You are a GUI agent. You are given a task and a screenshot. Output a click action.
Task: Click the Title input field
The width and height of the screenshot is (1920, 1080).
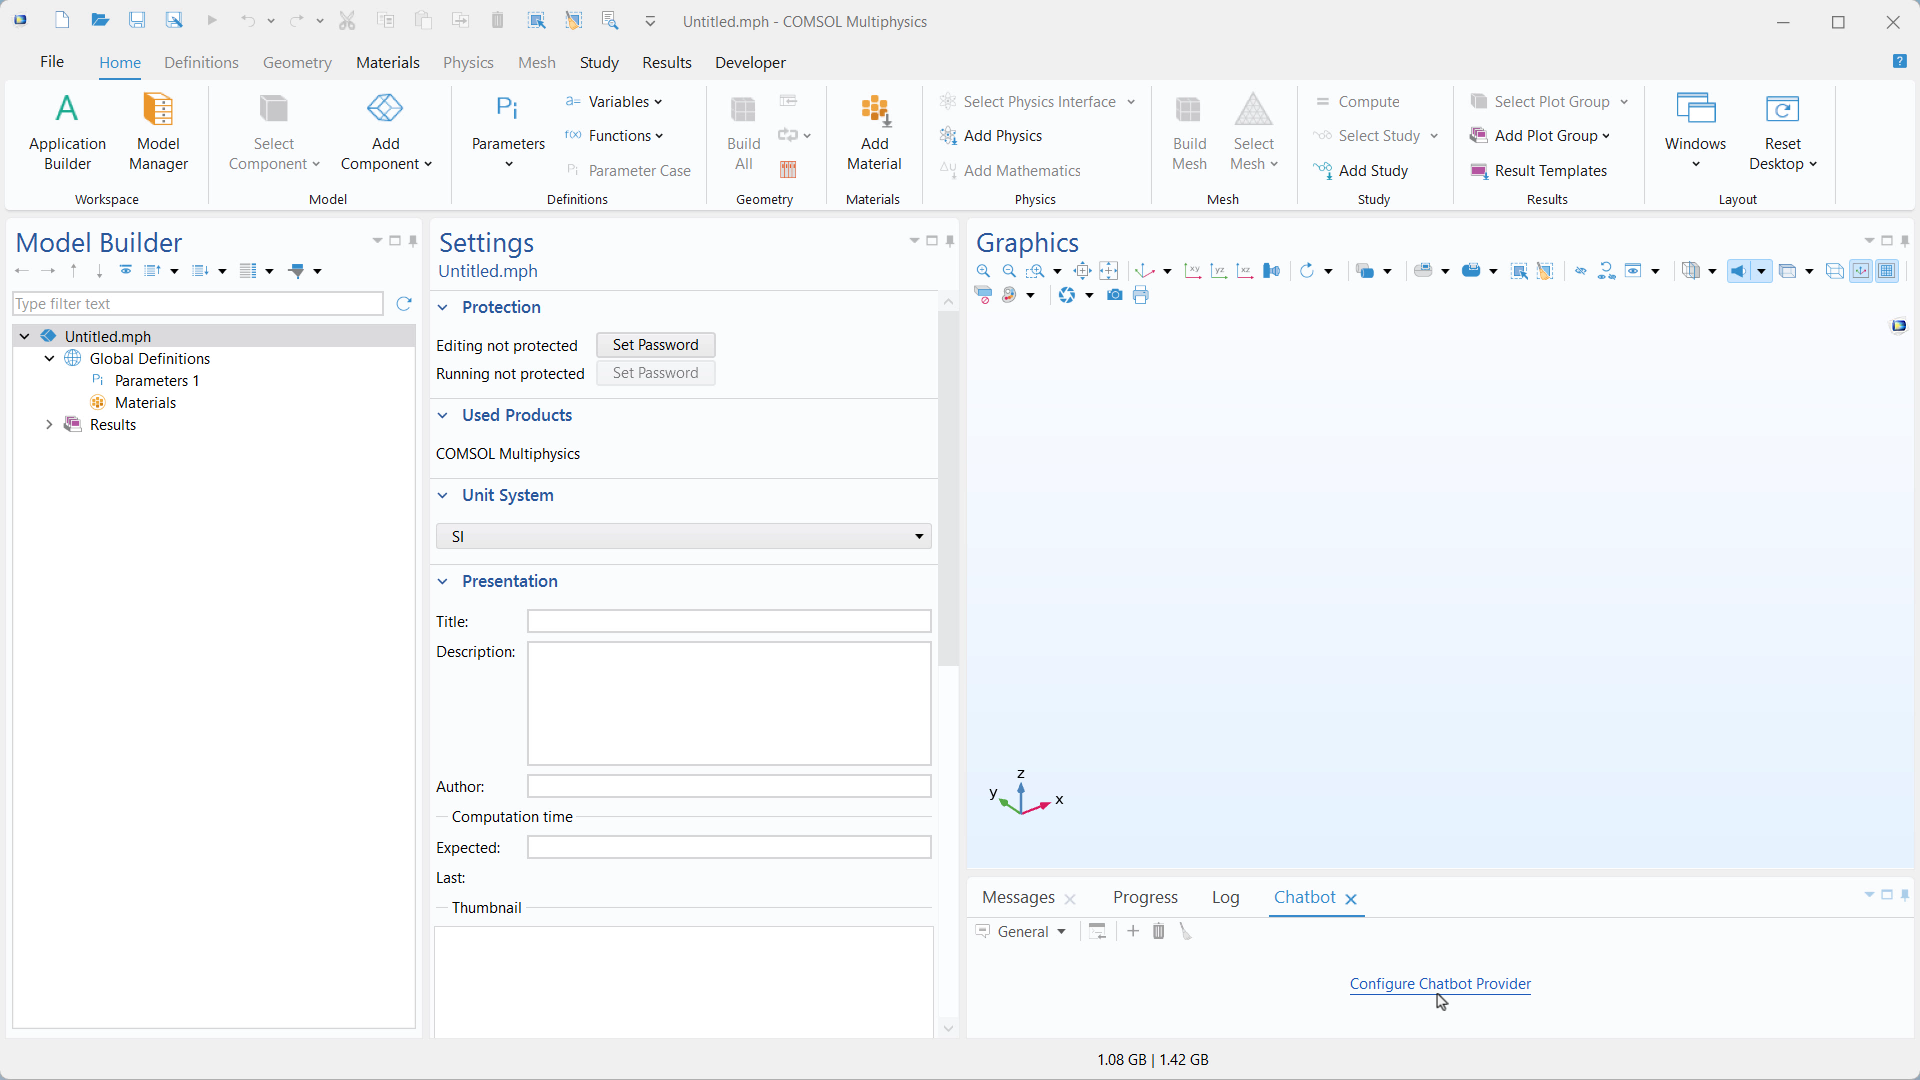pos(729,621)
